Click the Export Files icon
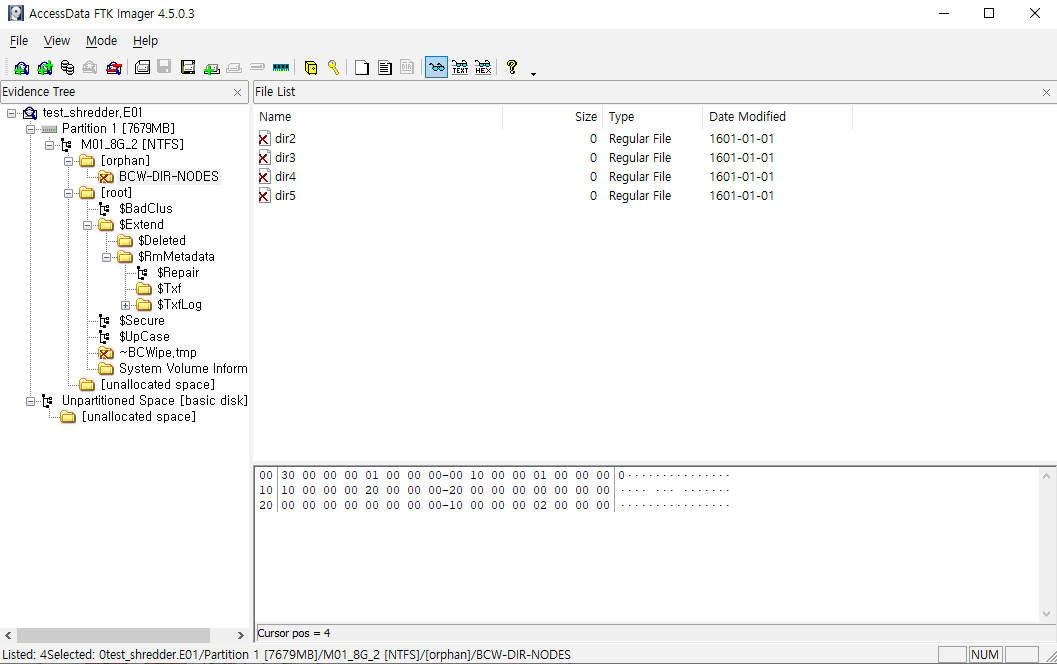This screenshot has height=664, width=1057. pyautogui.click(x=362, y=67)
